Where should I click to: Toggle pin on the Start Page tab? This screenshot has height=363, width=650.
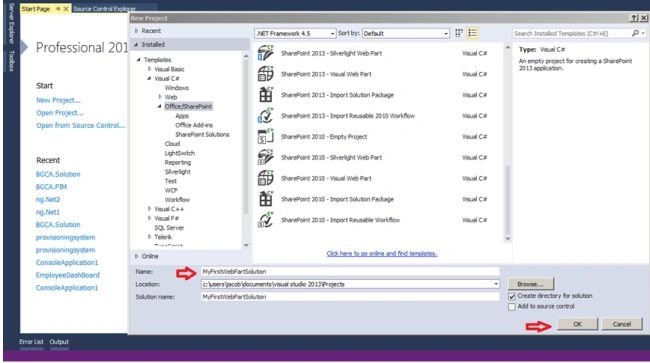[58, 8]
